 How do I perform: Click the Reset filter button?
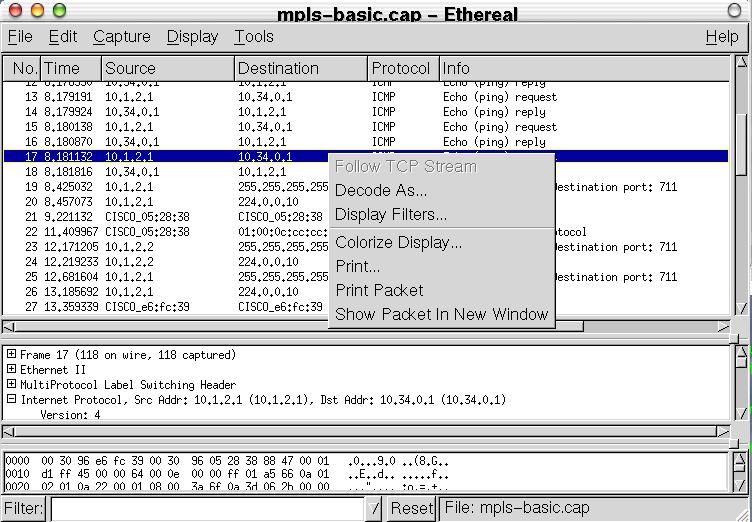pyautogui.click(x=411, y=508)
